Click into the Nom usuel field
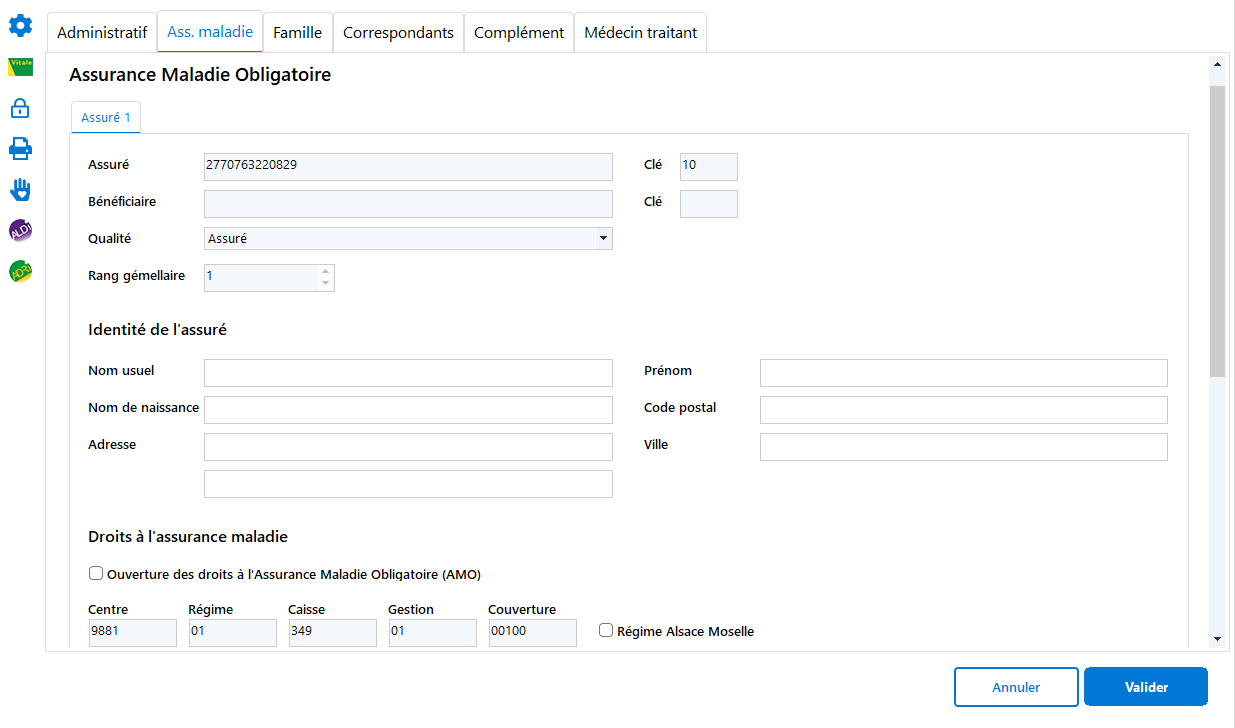1235x728 pixels. tap(408, 373)
